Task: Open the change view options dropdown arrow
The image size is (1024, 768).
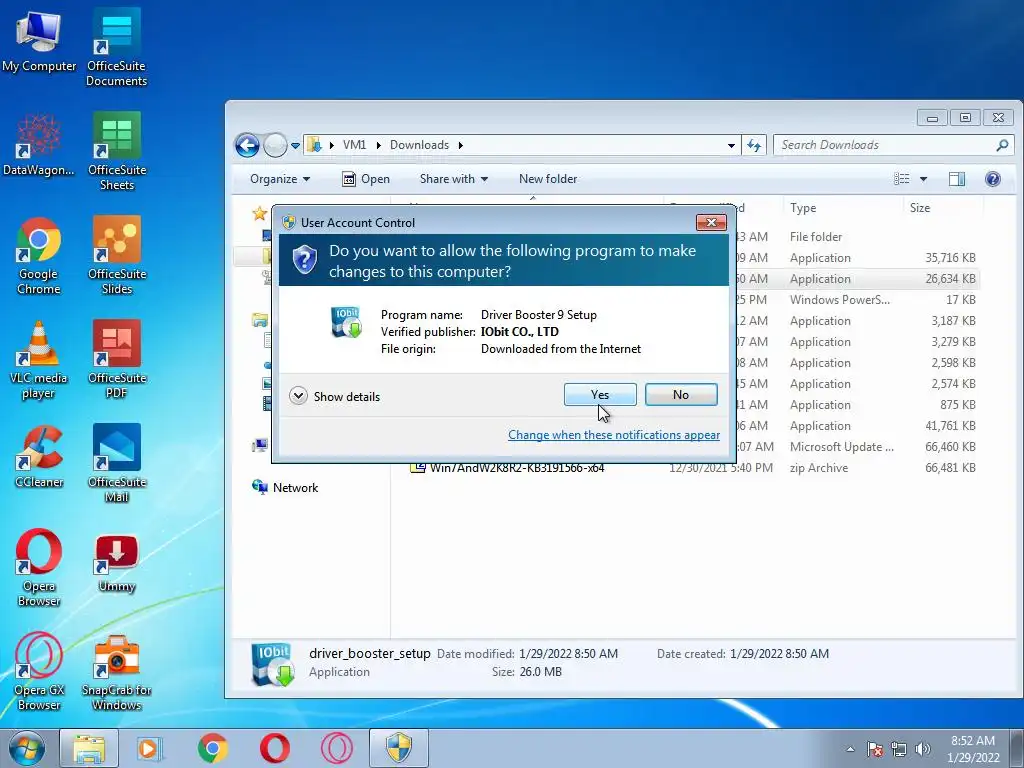Action: 923,179
